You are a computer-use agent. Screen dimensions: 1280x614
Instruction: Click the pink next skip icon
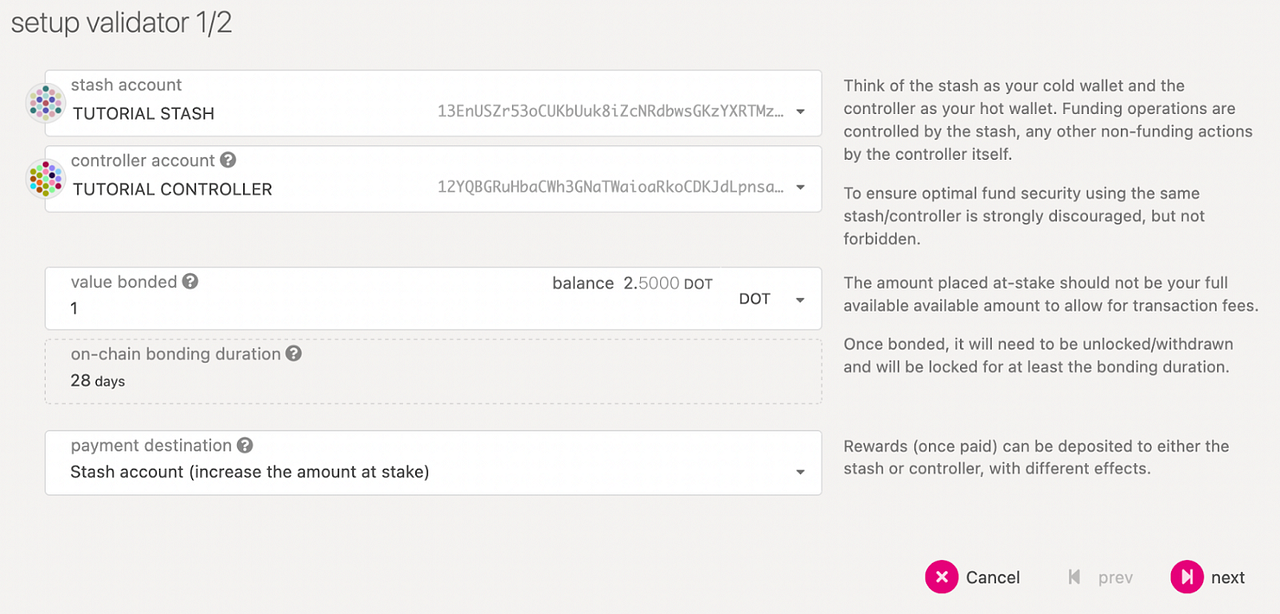[1187, 577]
